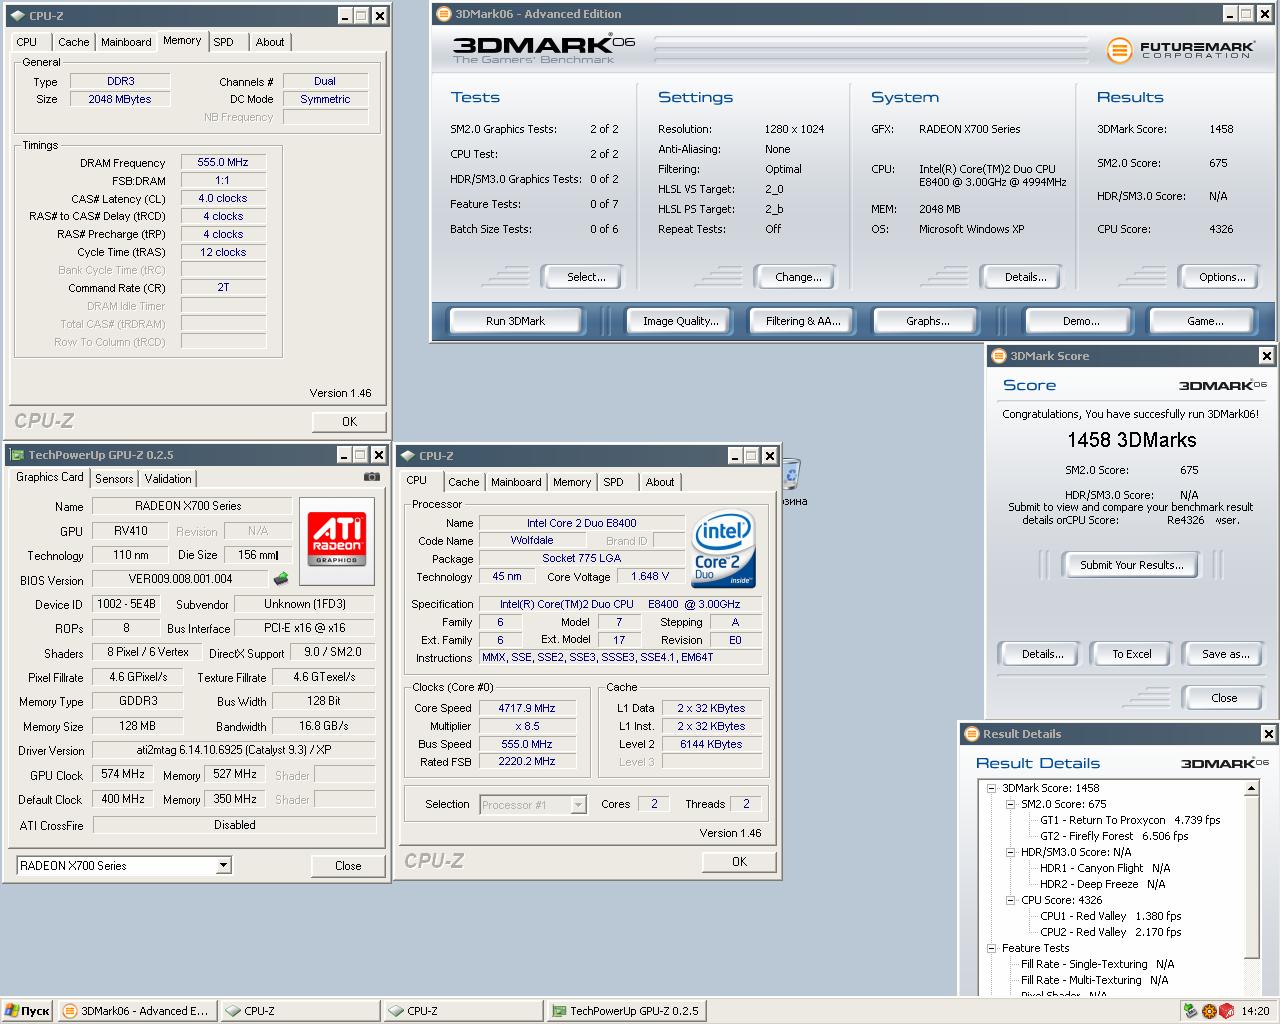Click the Image Quality... button

point(681,321)
